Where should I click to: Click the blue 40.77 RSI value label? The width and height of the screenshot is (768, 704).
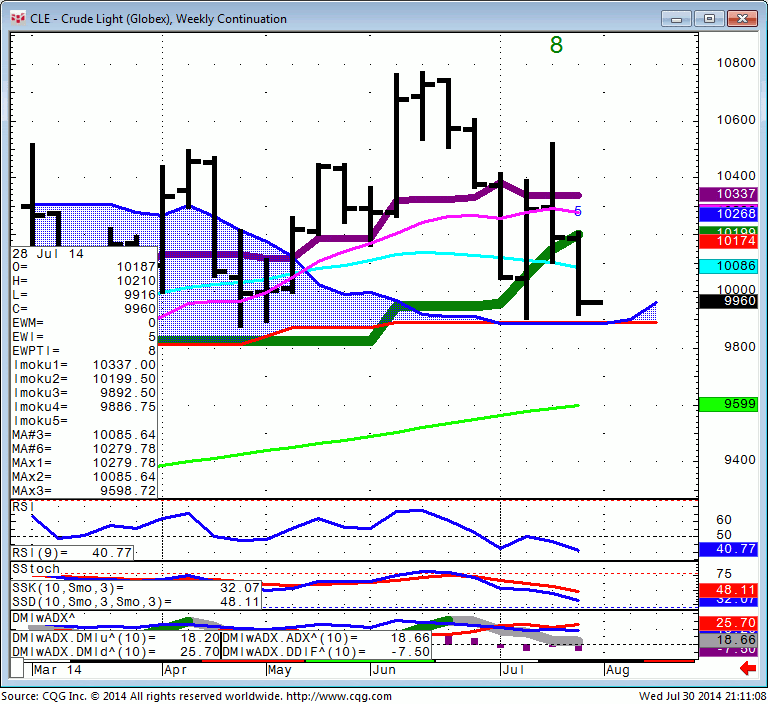point(729,549)
